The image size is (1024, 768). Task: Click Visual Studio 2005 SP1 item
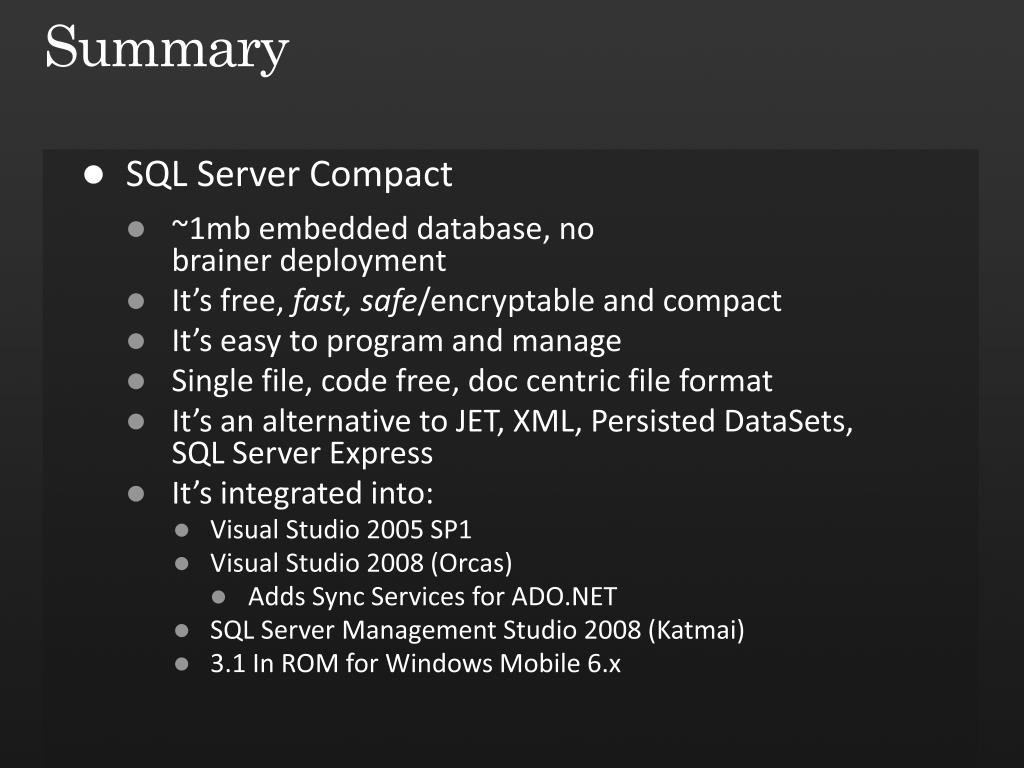(341, 530)
